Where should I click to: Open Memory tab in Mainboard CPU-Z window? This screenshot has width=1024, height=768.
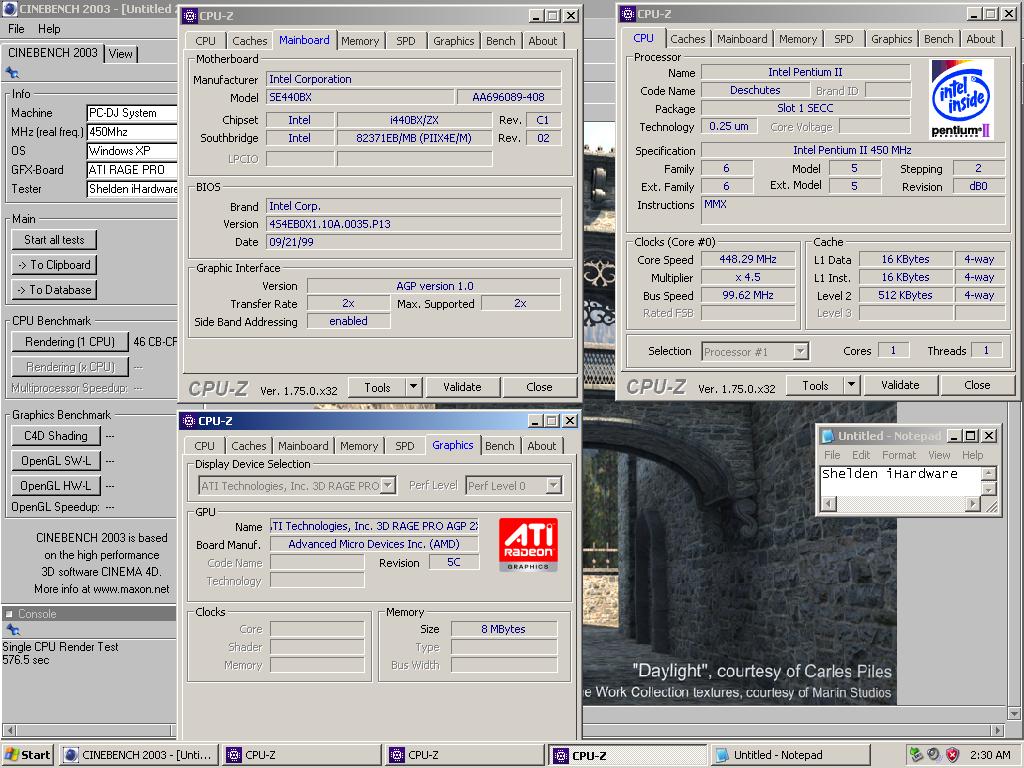tap(360, 40)
